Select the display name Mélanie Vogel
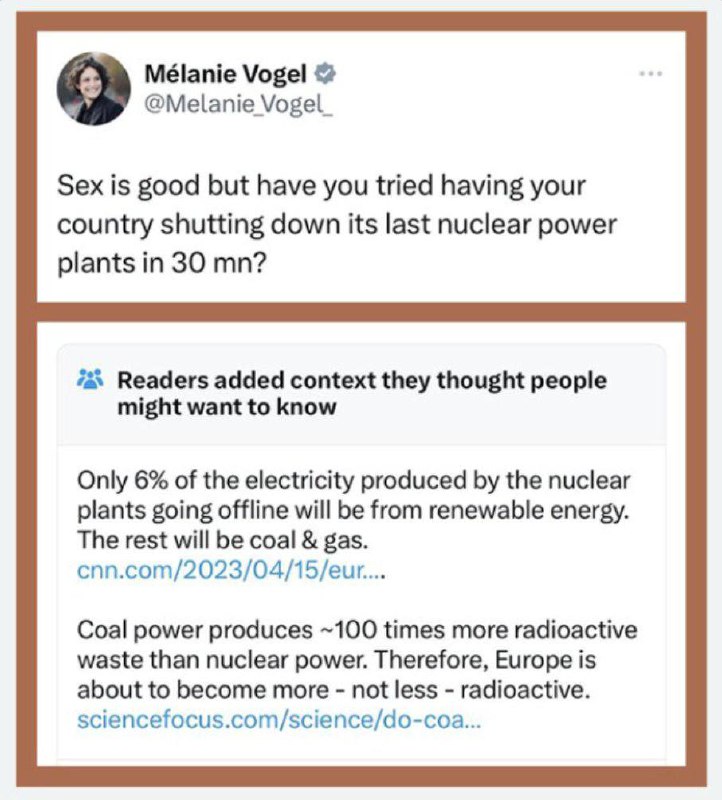Viewport: 722px width, 800px height. [x=226, y=74]
